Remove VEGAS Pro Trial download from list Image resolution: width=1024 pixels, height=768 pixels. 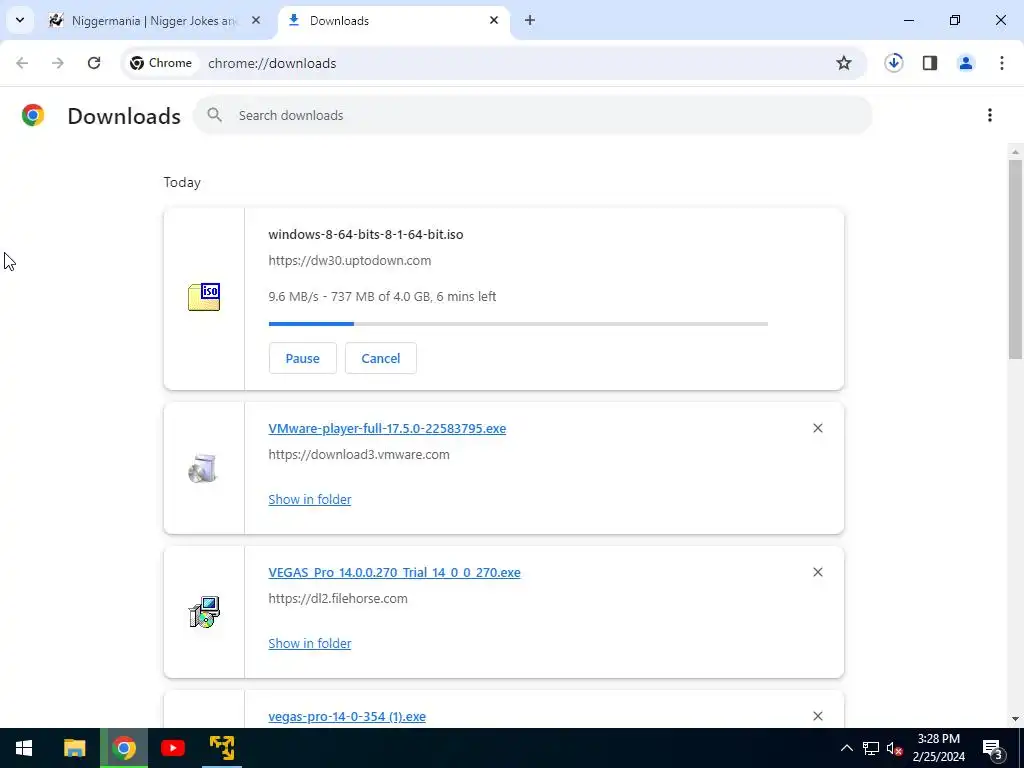(818, 572)
